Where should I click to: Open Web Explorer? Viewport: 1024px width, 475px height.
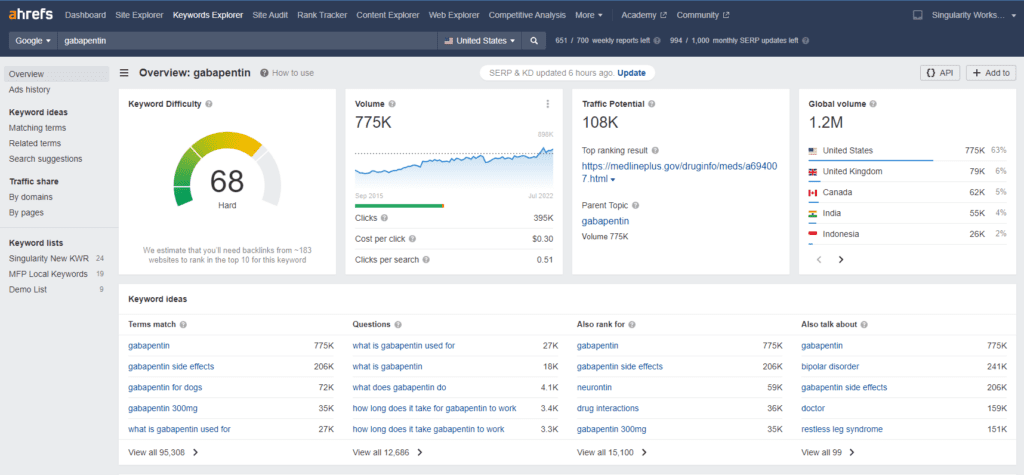pyautogui.click(x=454, y=14)
